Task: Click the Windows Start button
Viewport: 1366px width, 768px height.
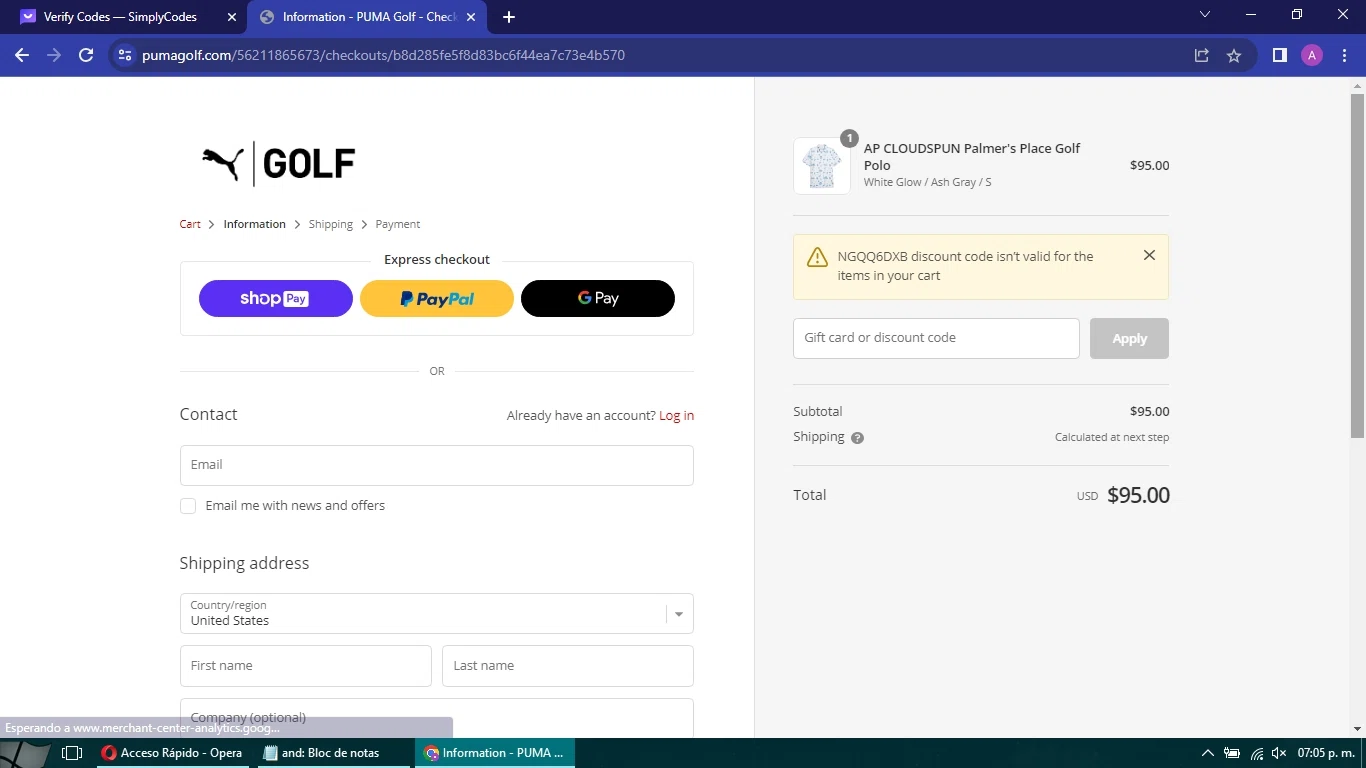Action: tap(24, 753)
